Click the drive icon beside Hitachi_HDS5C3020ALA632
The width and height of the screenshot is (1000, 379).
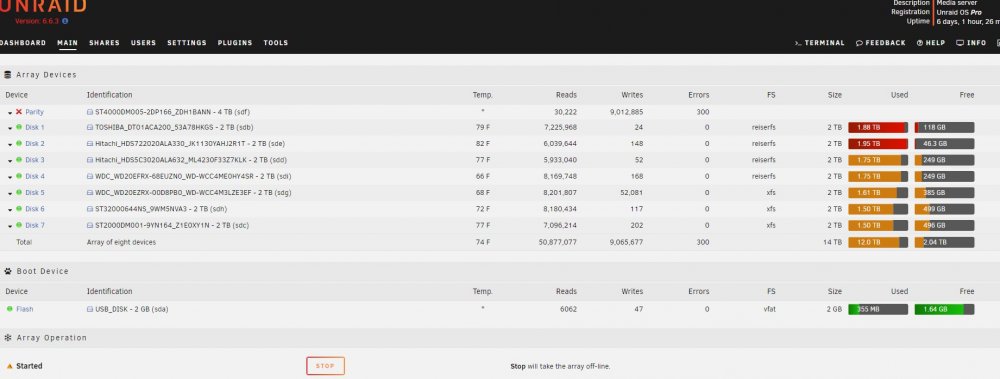coord(90,160)
